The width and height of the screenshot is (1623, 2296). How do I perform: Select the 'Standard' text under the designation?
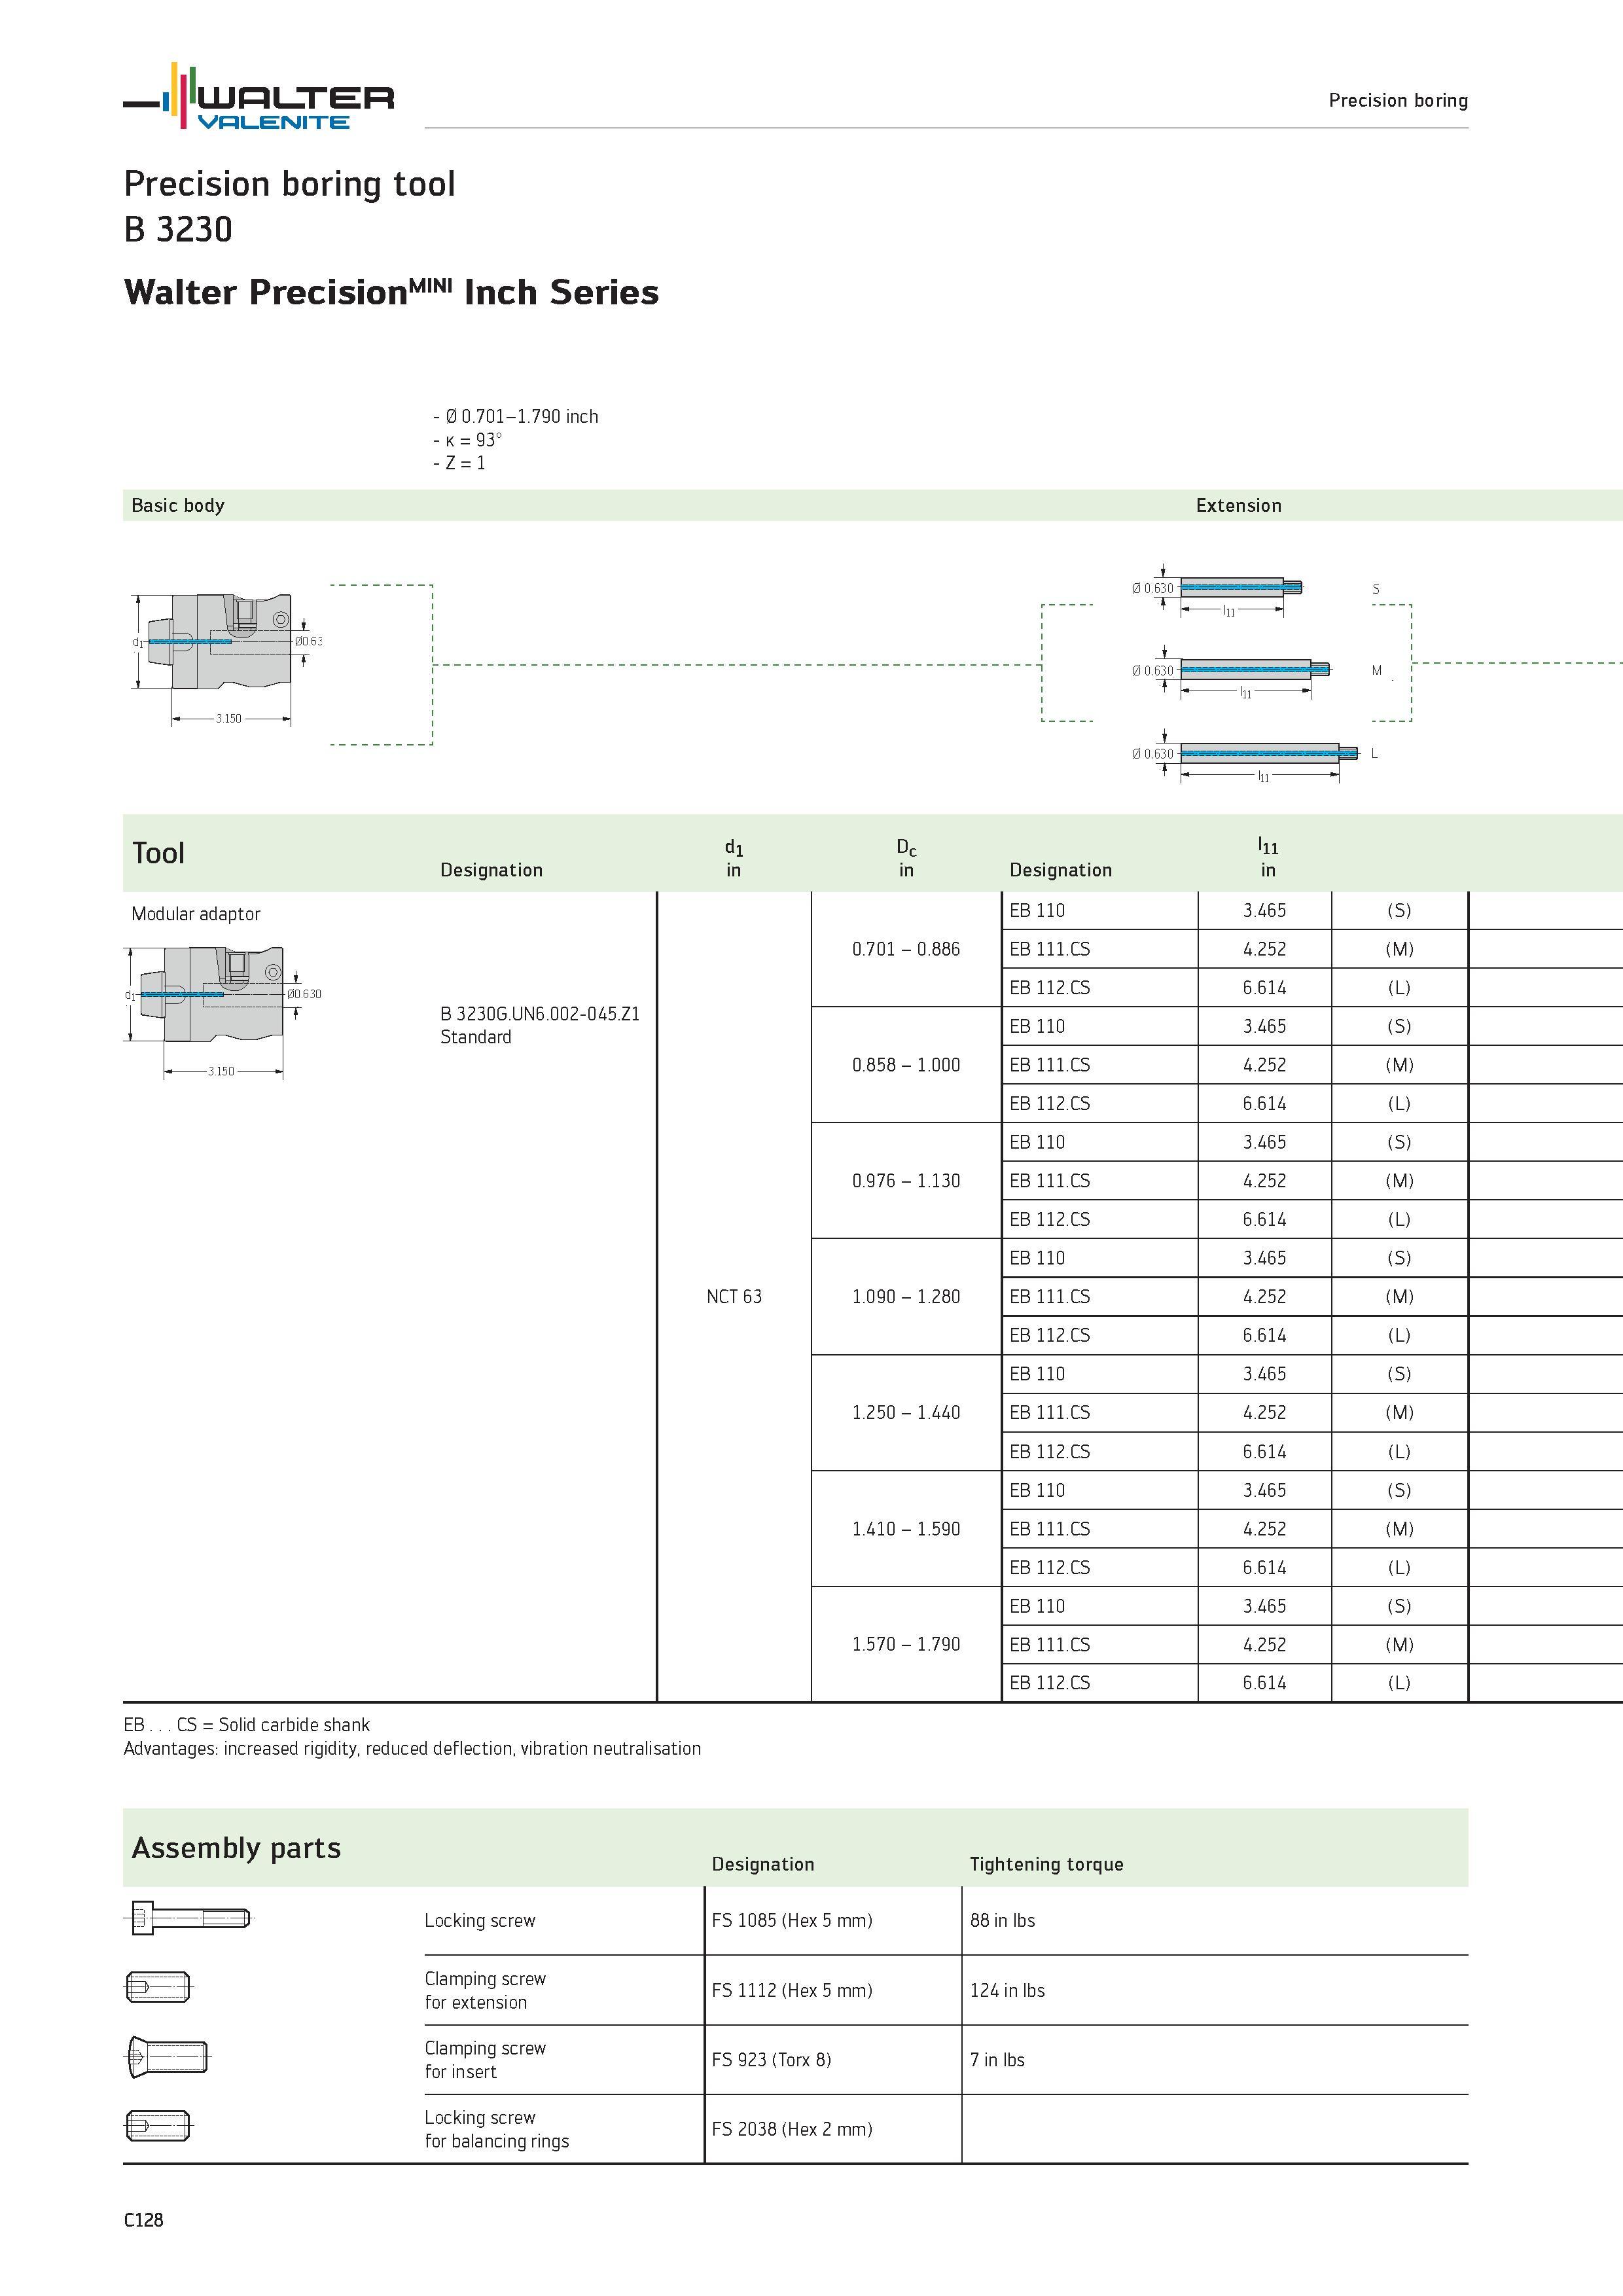click(x=476, y=1037)
